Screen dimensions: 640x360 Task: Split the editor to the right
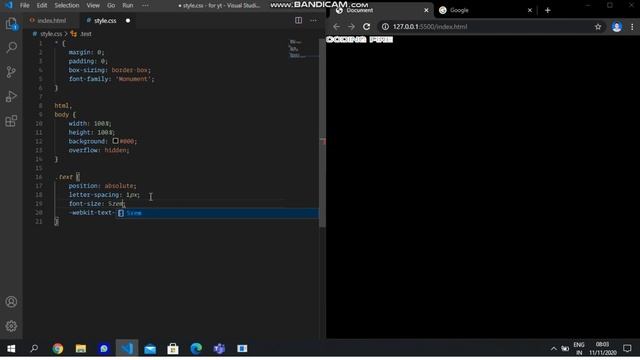click(x=298, y=20)
